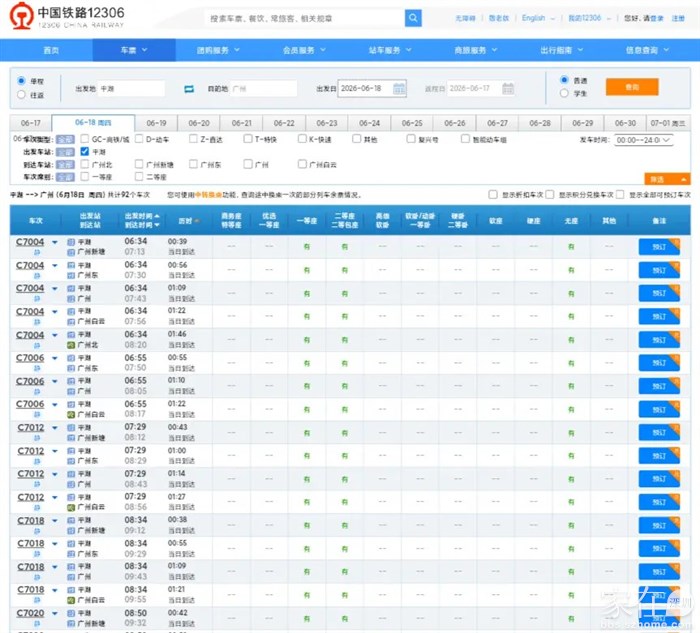Click departure station icon in C7004 07:13 row
The height and width of the screenshot is (633, 700).
click(71, 242)
